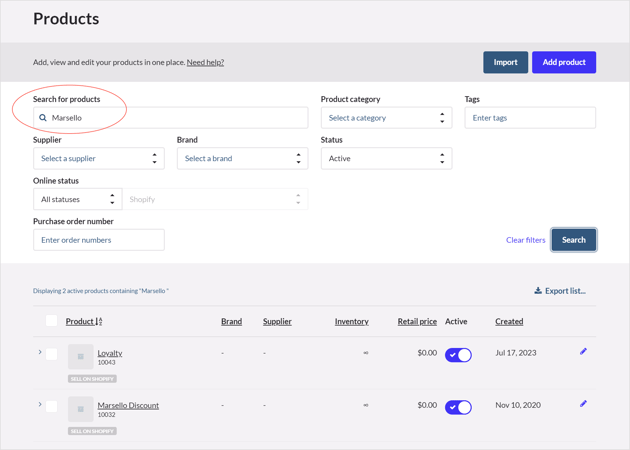Click the Add product button
The image size is (630, 450).
click(564, 62)
